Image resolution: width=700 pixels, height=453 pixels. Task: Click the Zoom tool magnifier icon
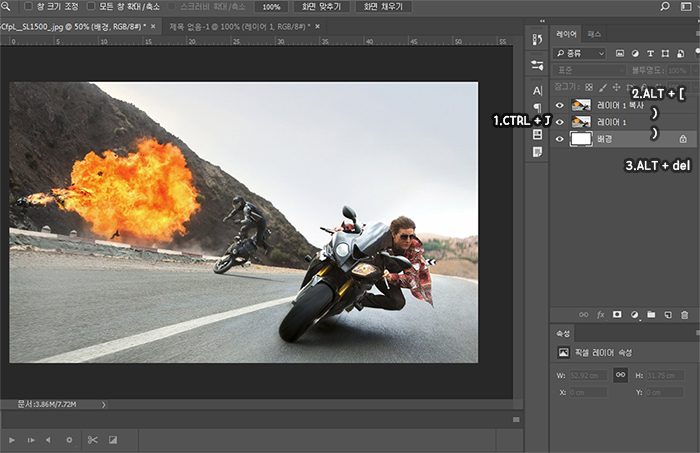coord(5,6)
